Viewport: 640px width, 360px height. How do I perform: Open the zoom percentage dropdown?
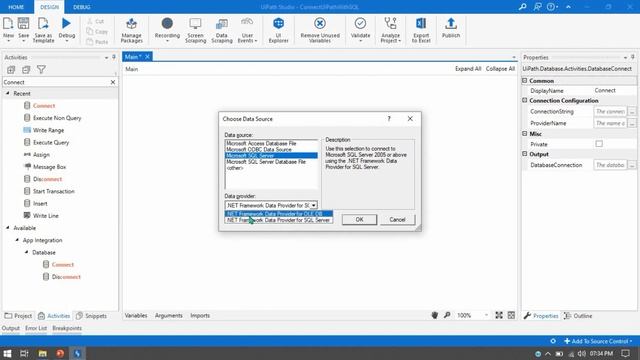tap(486, 315)
